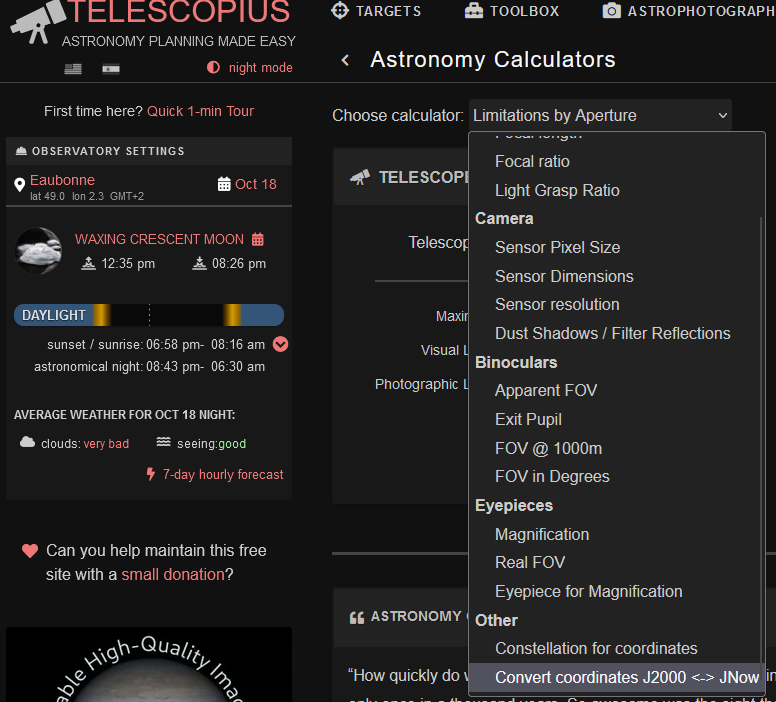Click the clouds weather icon
The image size is (776, 702).
coord(27,442)
